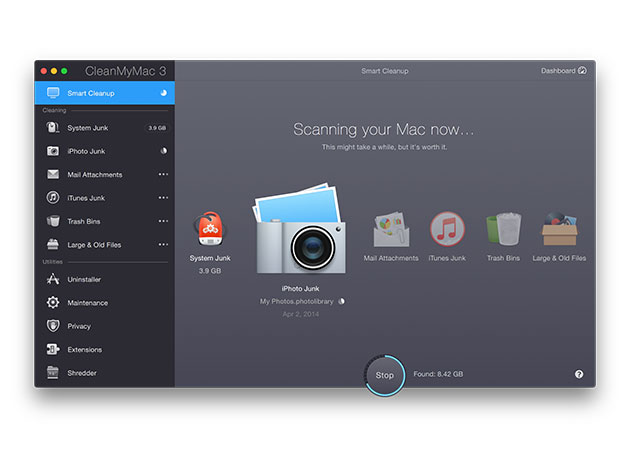Open the Dashboard link

(564, 71)
